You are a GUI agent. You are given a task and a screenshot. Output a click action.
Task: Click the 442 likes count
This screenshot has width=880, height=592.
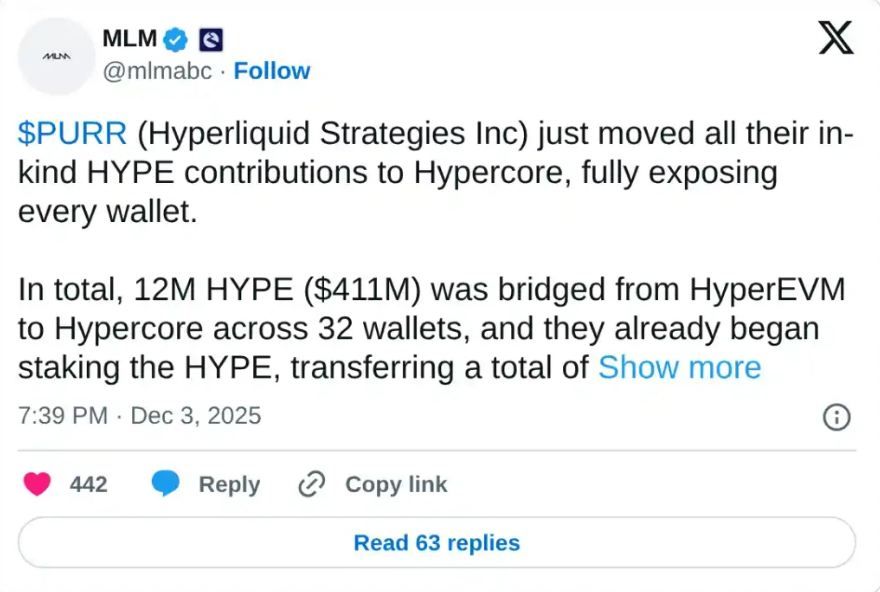coord(88,484)
